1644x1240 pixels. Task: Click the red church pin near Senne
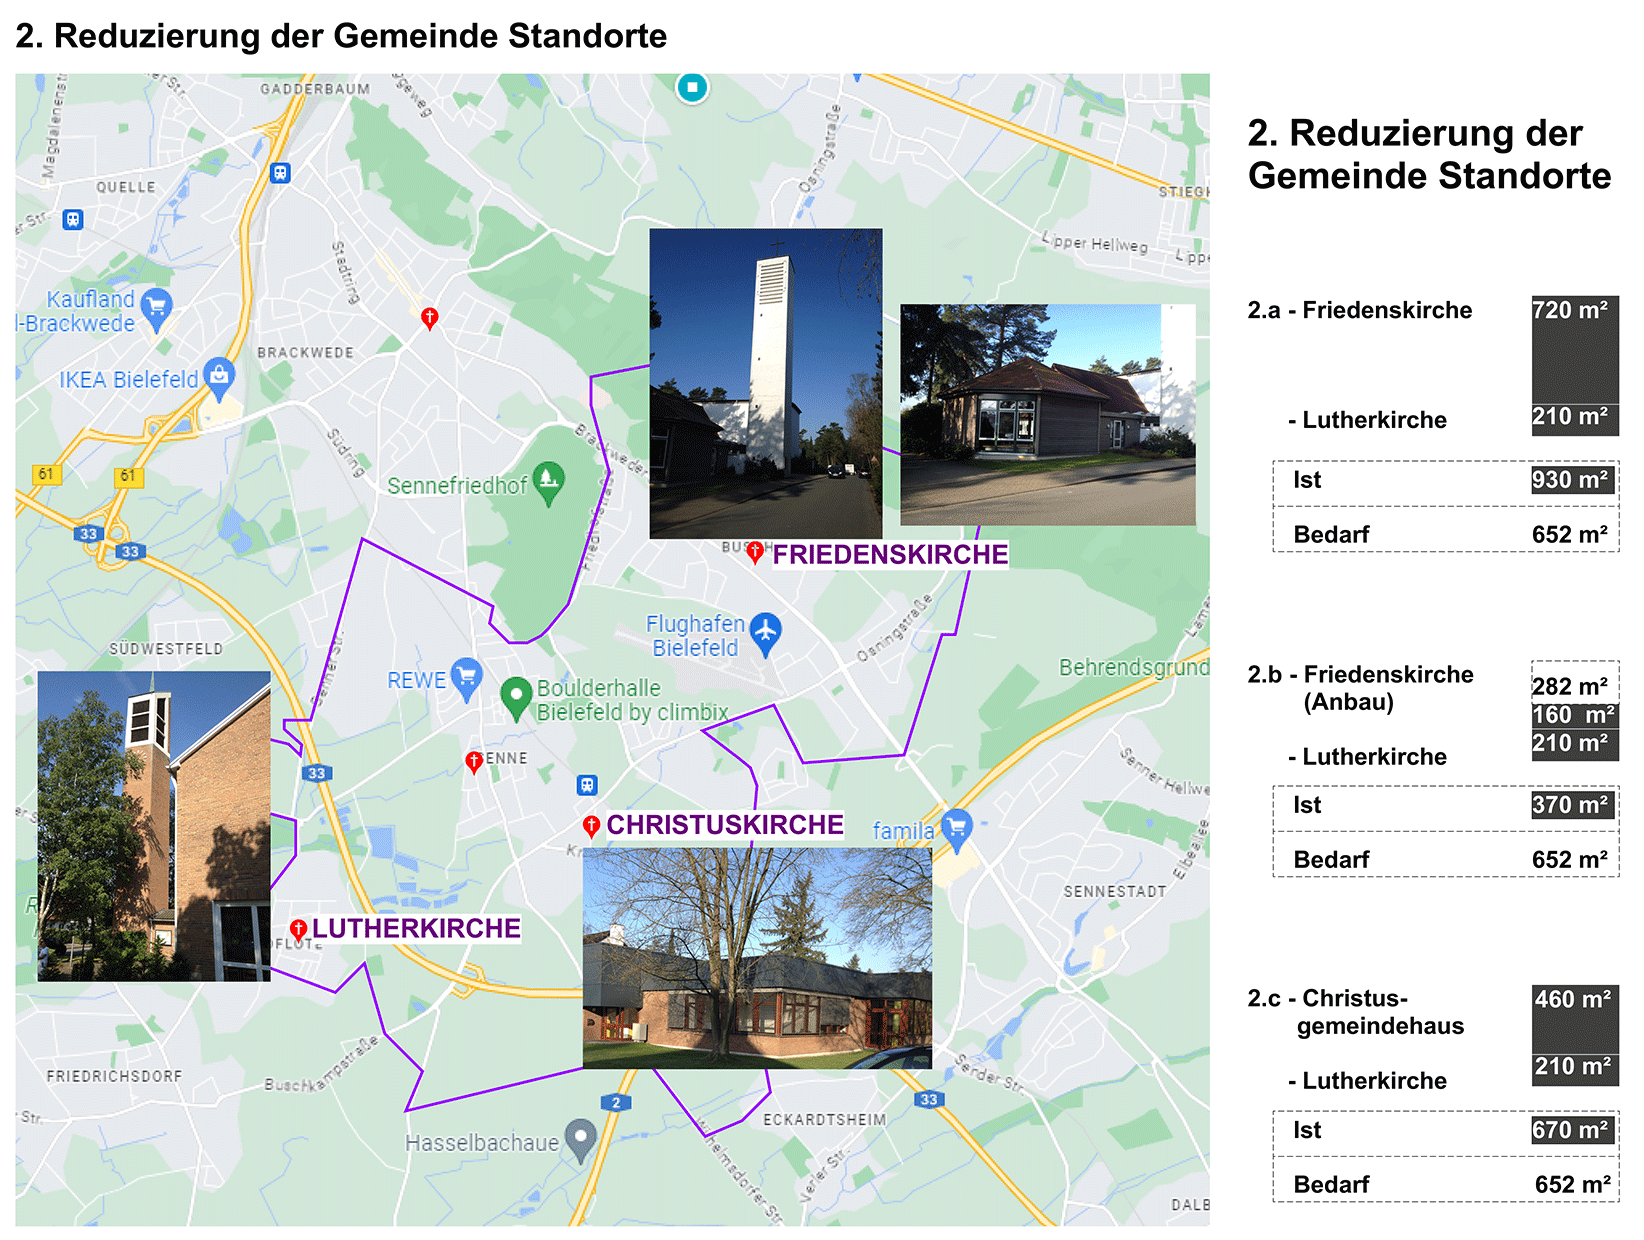click(x=474, y=763)
